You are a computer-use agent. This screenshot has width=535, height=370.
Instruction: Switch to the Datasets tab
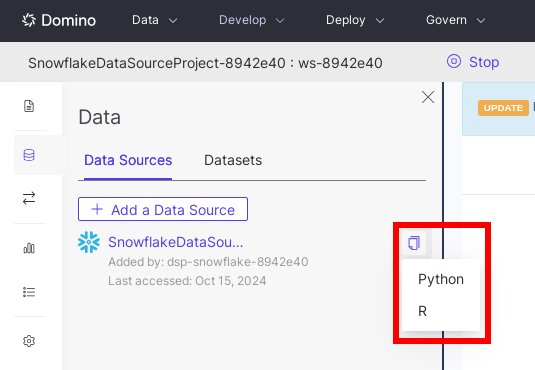pyautogui.click(x=233, y=160)
